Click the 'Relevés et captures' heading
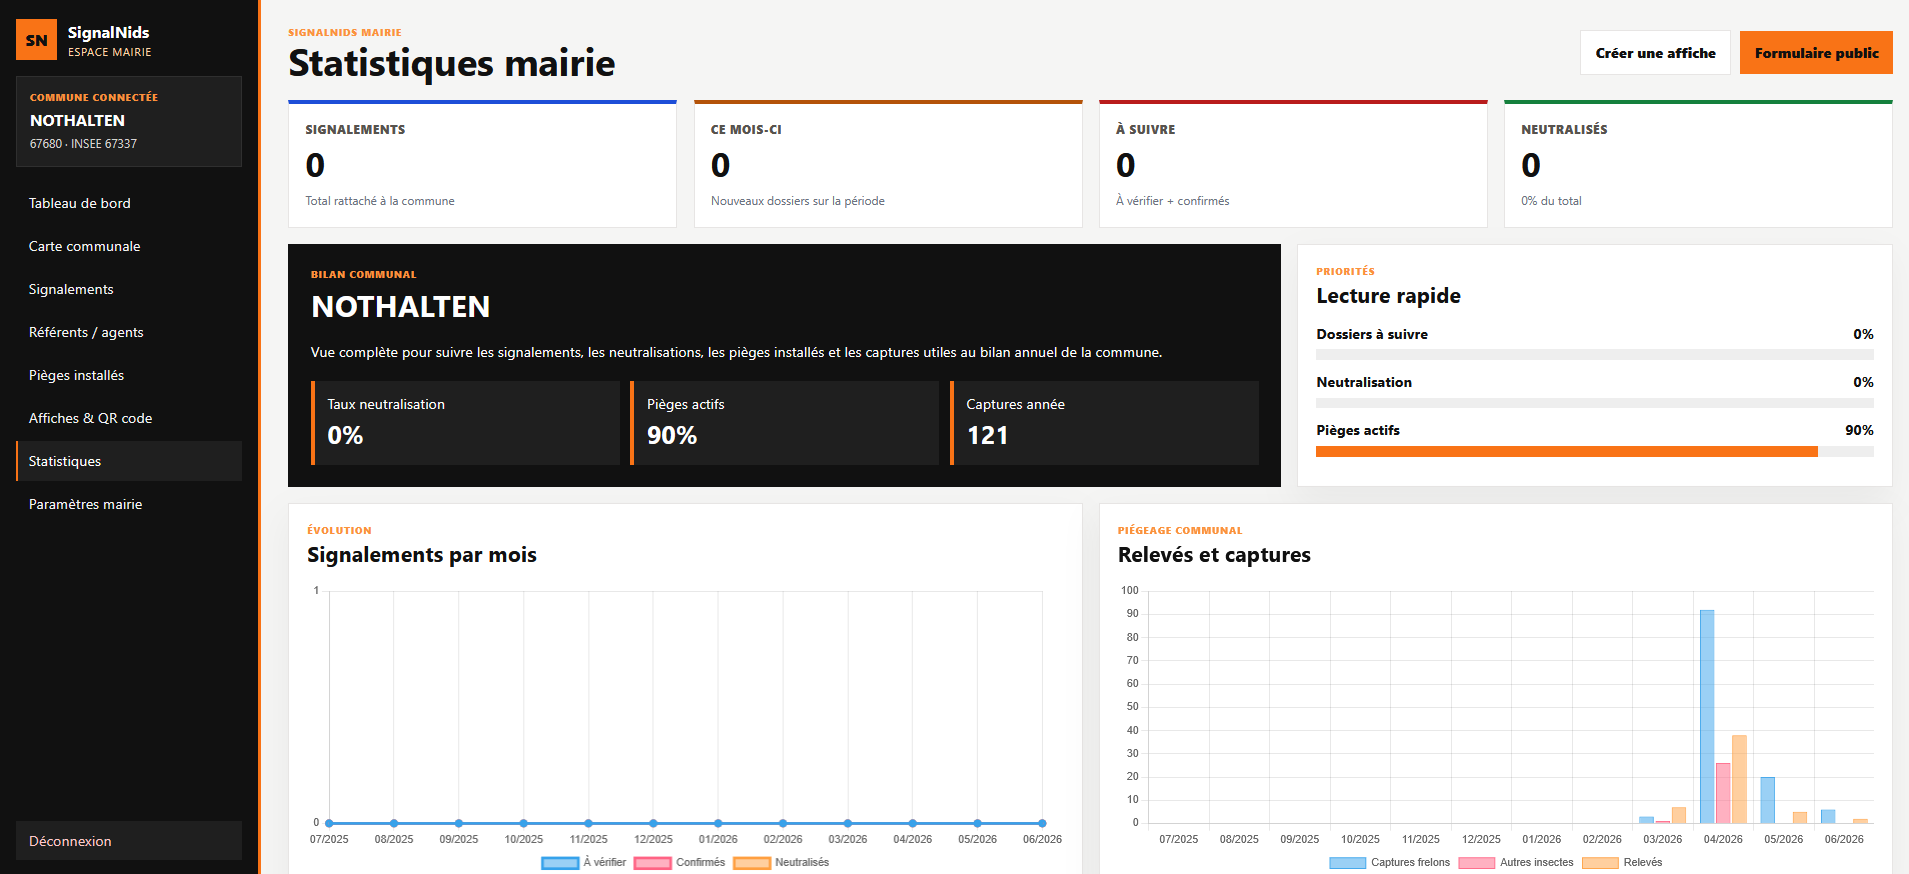 [1214, 555]
